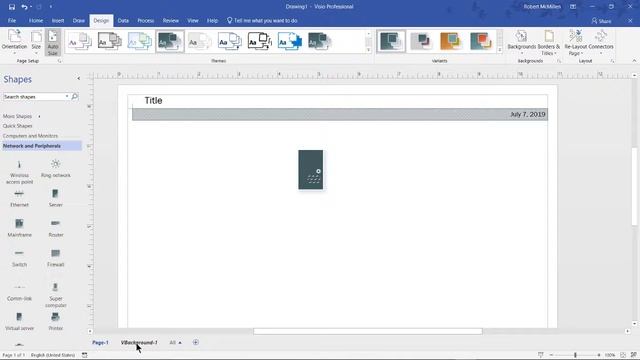Pick the Router shape
Screen dimensions: 640x360
click(x=56, y=228)
